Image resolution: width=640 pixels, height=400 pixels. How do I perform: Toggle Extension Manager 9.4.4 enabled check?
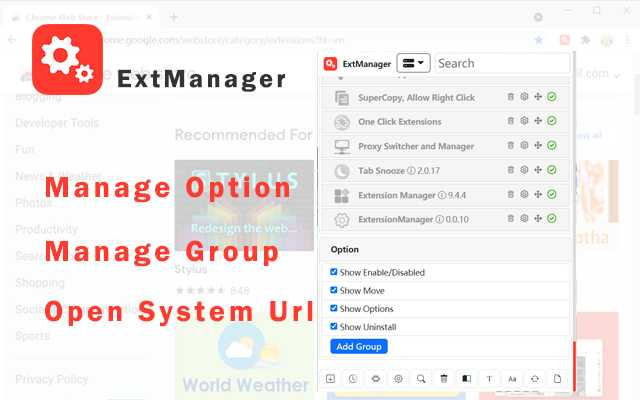(552, 194)
